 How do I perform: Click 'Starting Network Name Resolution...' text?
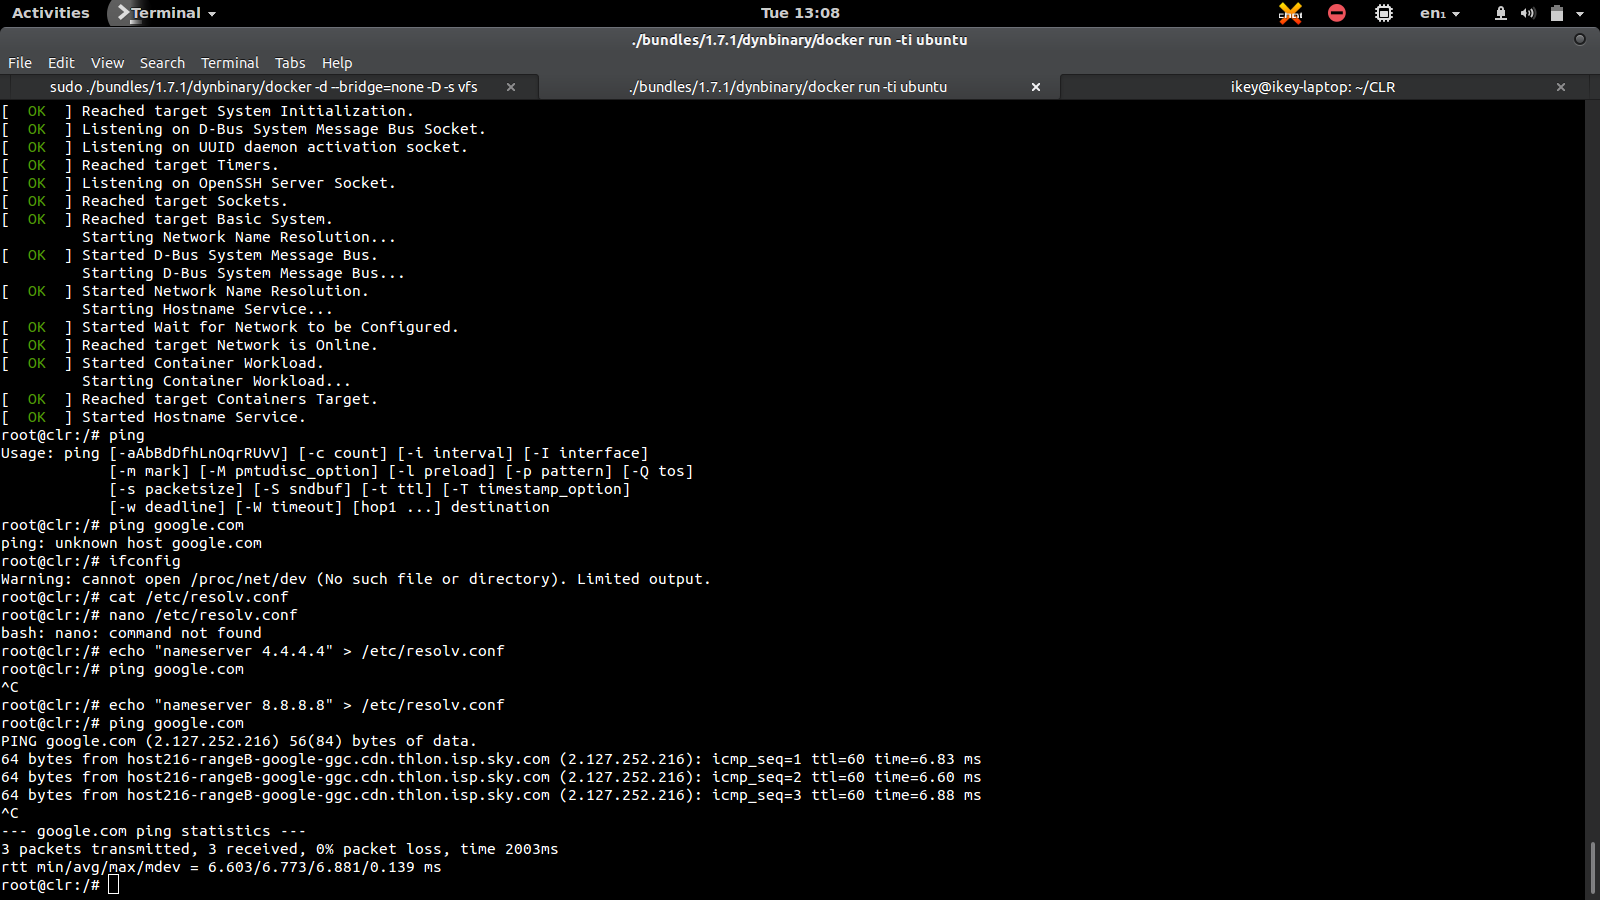click(x=239, y=237)
